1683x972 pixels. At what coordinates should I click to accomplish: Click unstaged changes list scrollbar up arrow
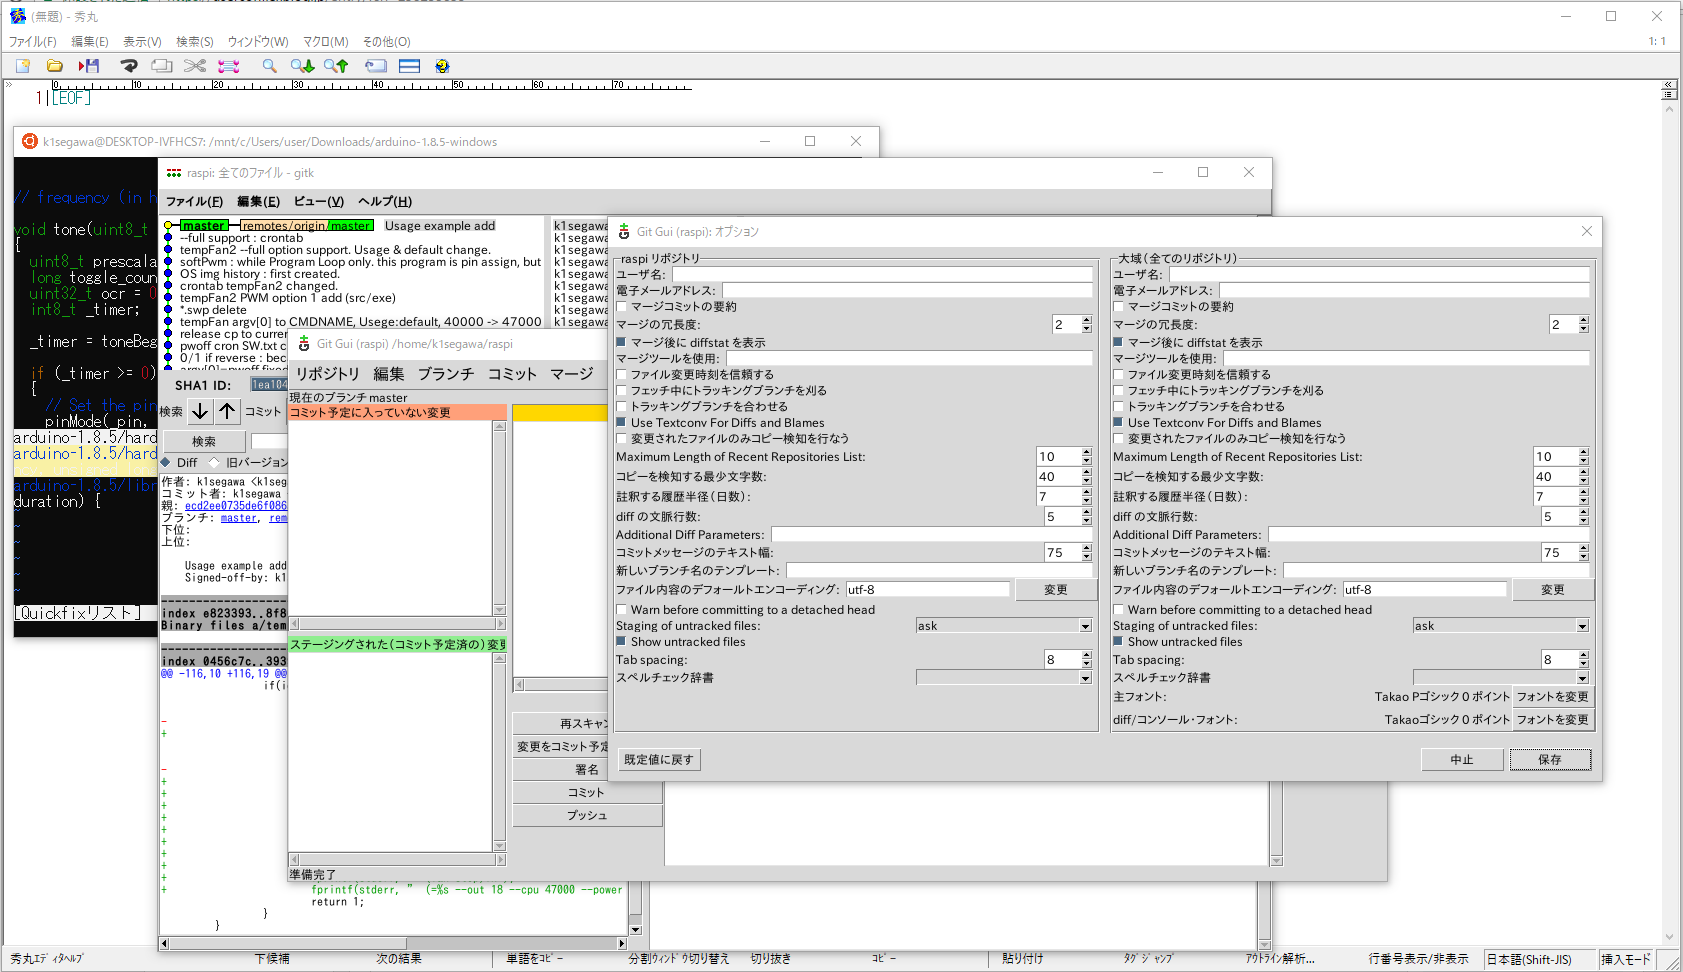pyautogui.click(x=500, y=426)
